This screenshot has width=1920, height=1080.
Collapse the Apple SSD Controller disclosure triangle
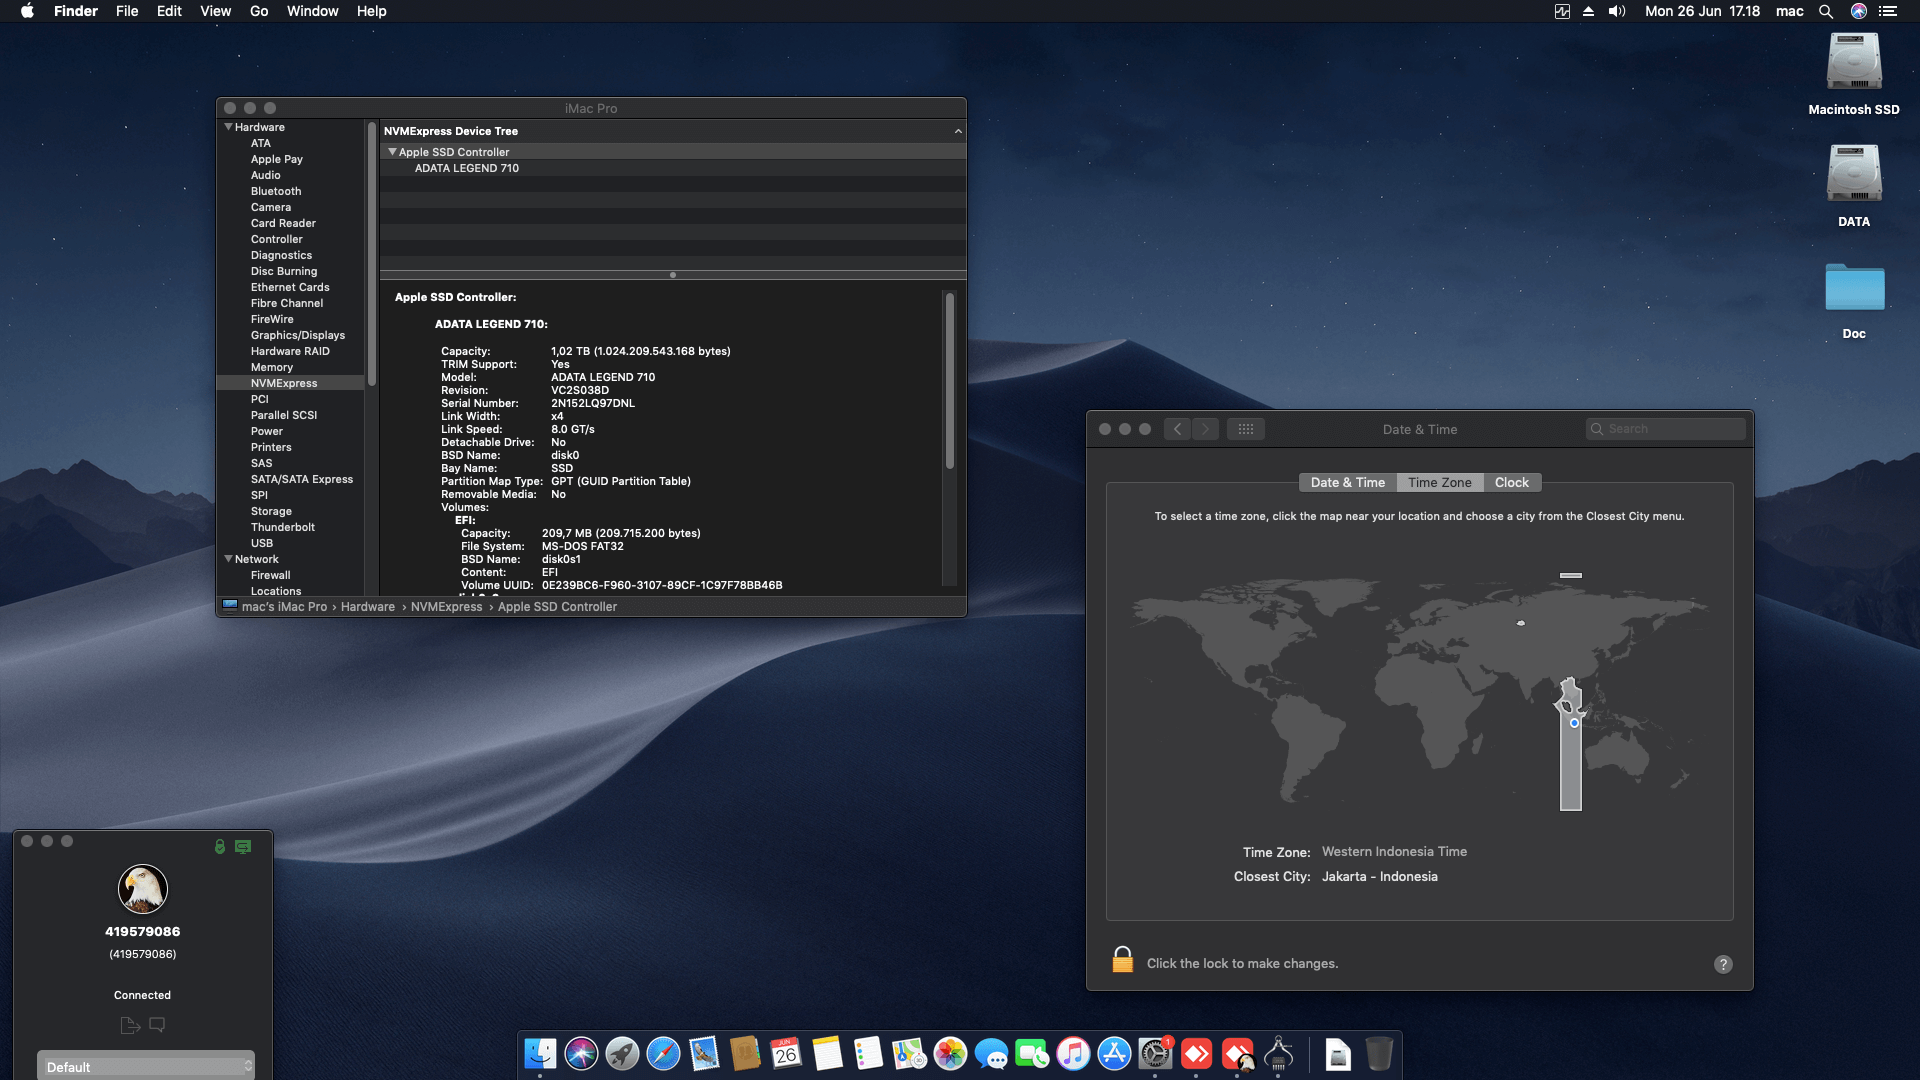(x=392, y=151)
